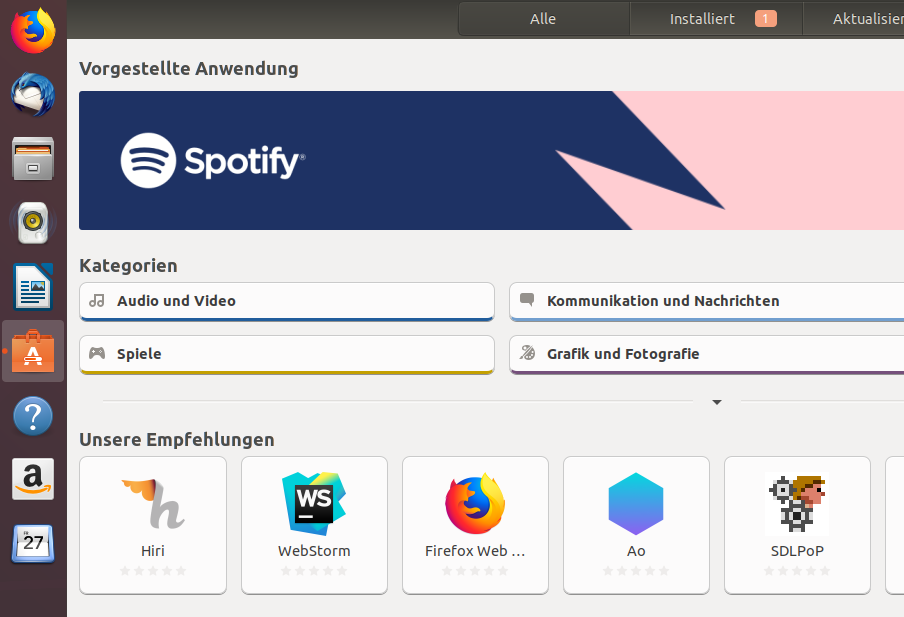This screenshot has height=617, width=904.
Task: Click the SDLPoP pixel character icon
Action: point(797,503)
